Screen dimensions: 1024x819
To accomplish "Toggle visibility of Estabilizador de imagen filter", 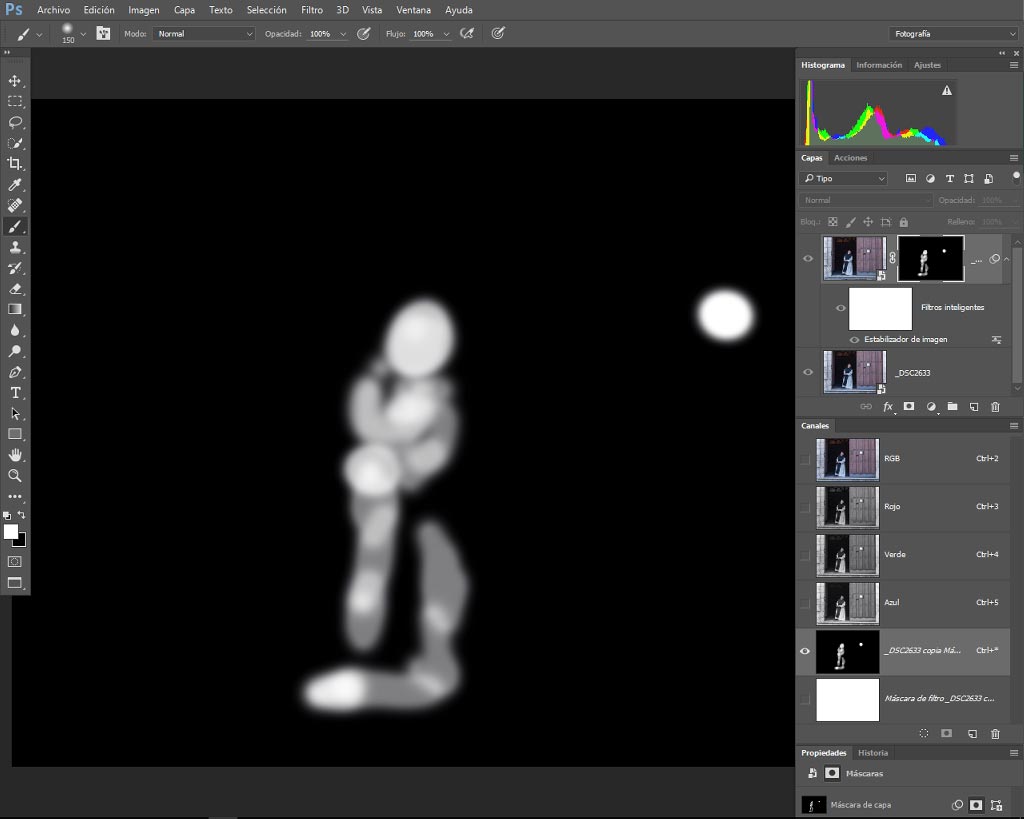I will click(854, 340).
